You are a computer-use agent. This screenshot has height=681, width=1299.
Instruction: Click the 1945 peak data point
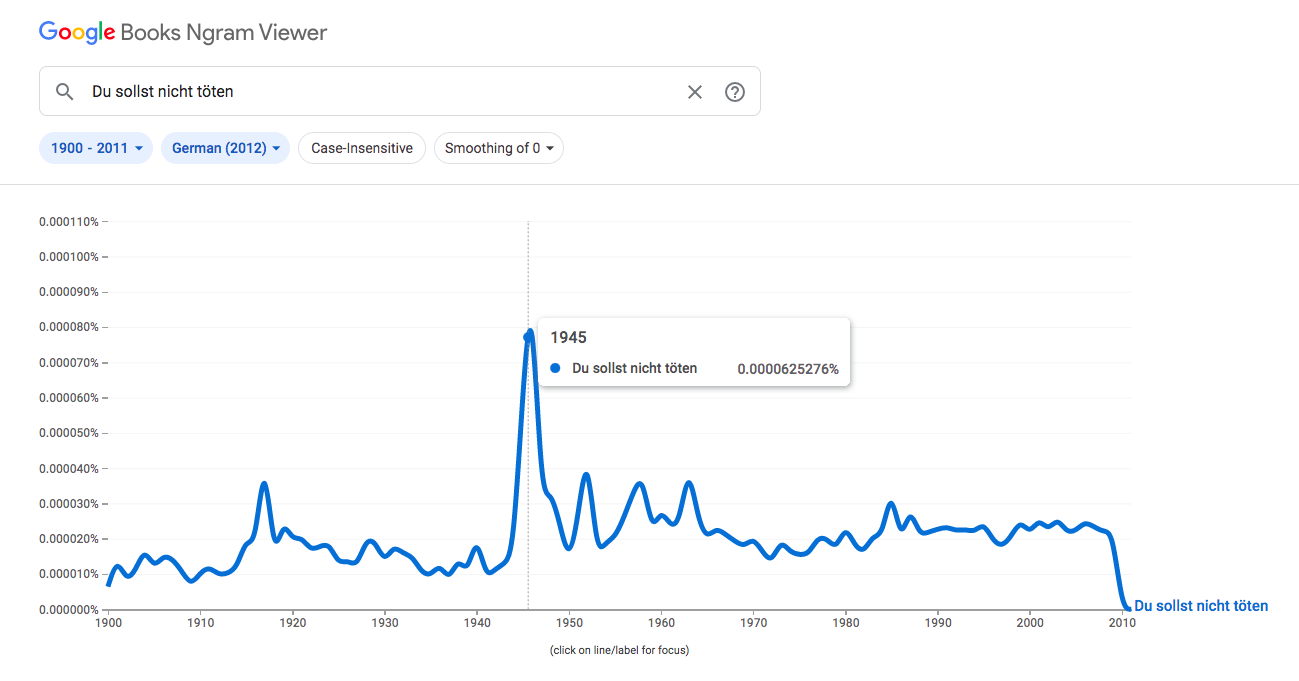[x=528, y=336]
